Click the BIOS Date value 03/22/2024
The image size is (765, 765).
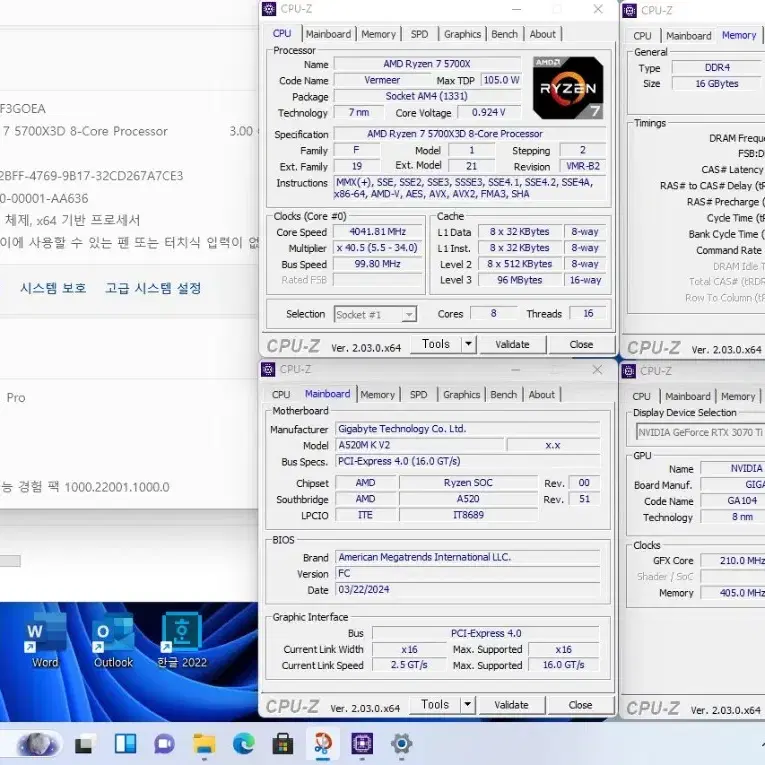click(x=467, y=589)
